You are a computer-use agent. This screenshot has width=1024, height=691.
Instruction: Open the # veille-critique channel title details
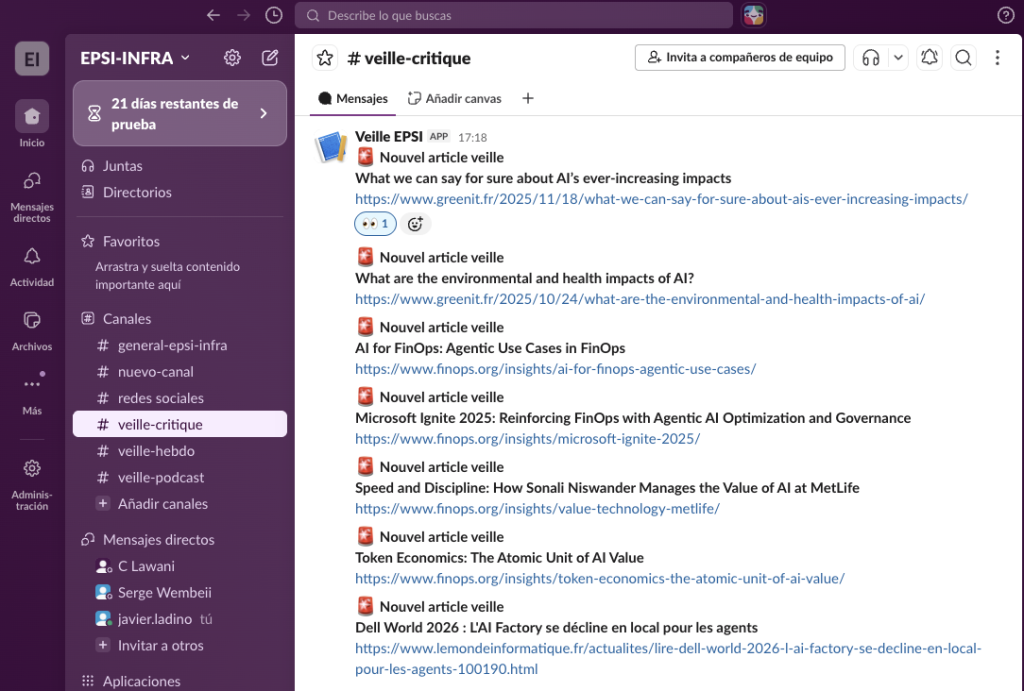409,58
